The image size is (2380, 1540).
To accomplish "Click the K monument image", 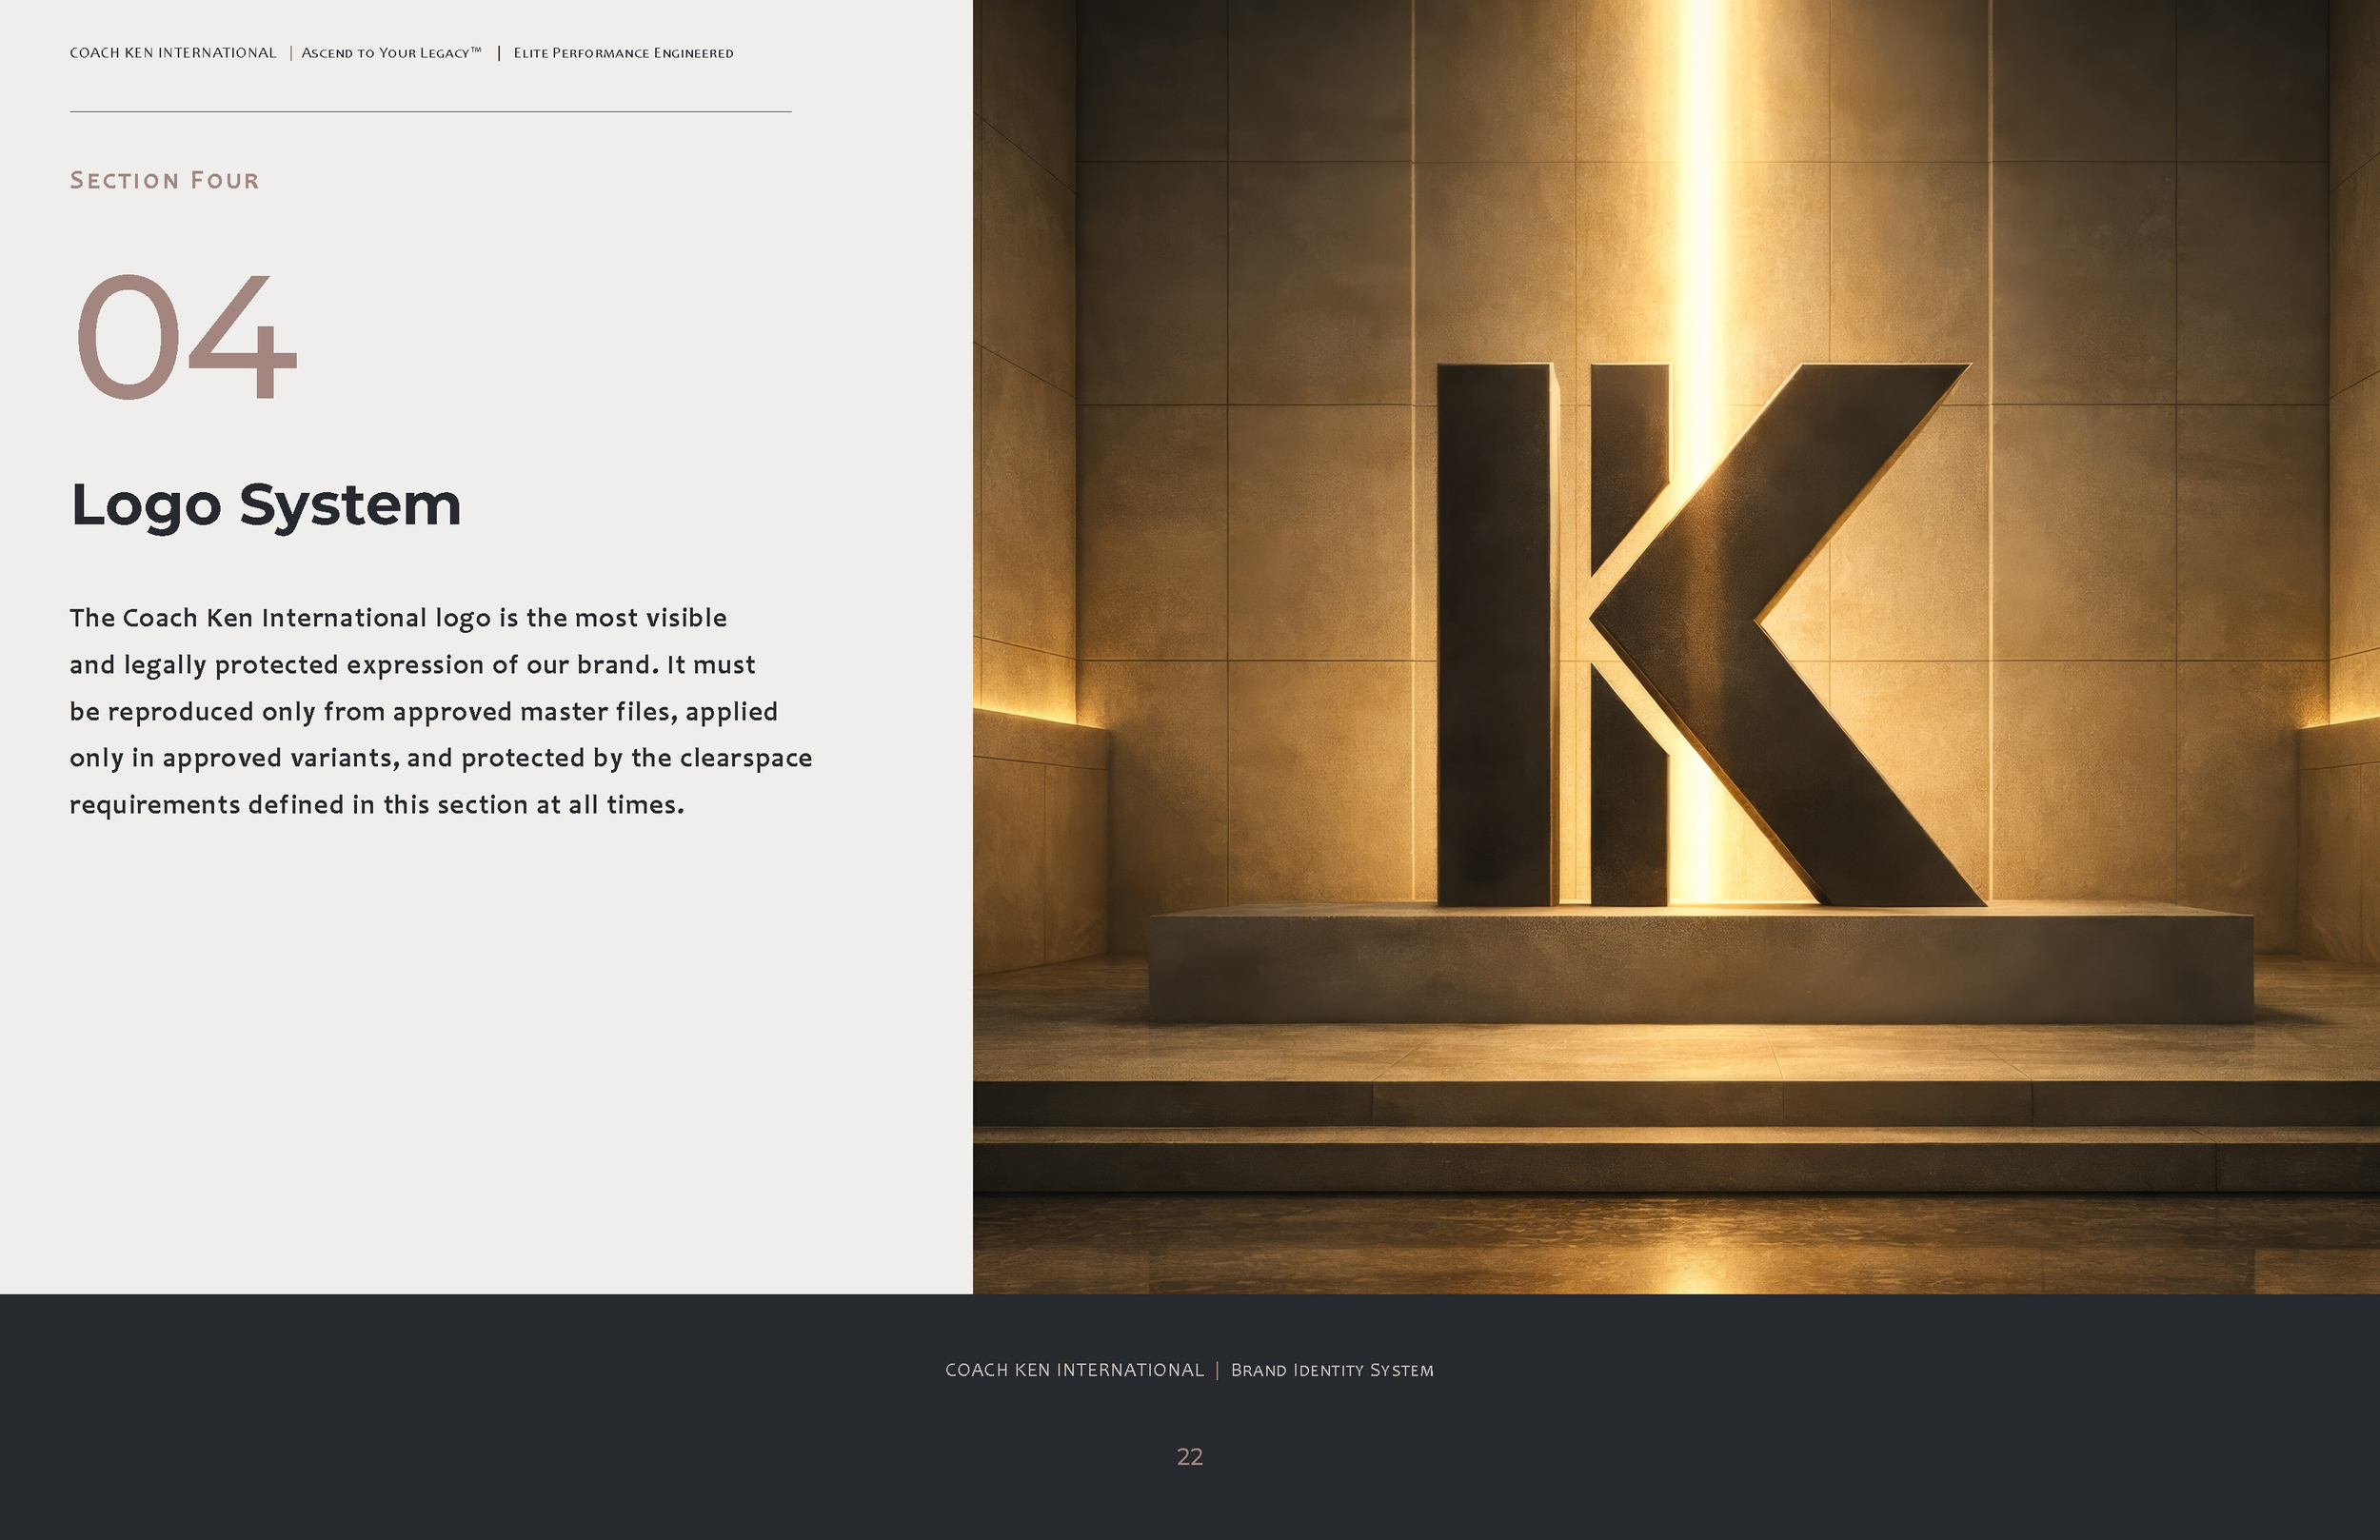I will (x=1676, y=647).
